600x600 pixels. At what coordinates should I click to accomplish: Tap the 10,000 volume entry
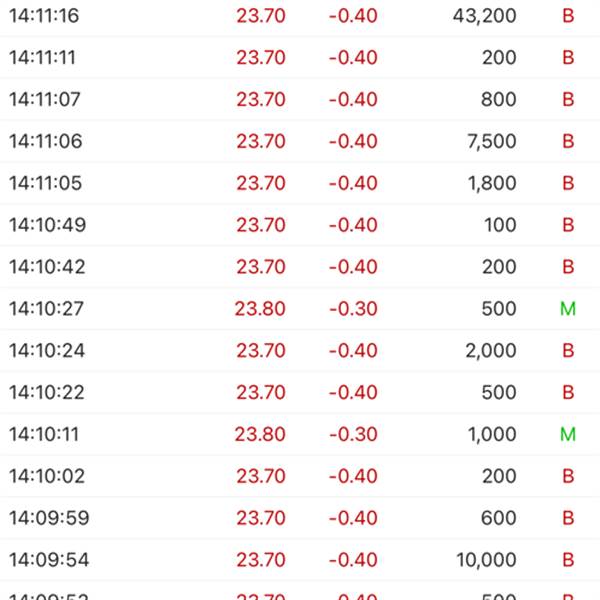coord(486,560)
